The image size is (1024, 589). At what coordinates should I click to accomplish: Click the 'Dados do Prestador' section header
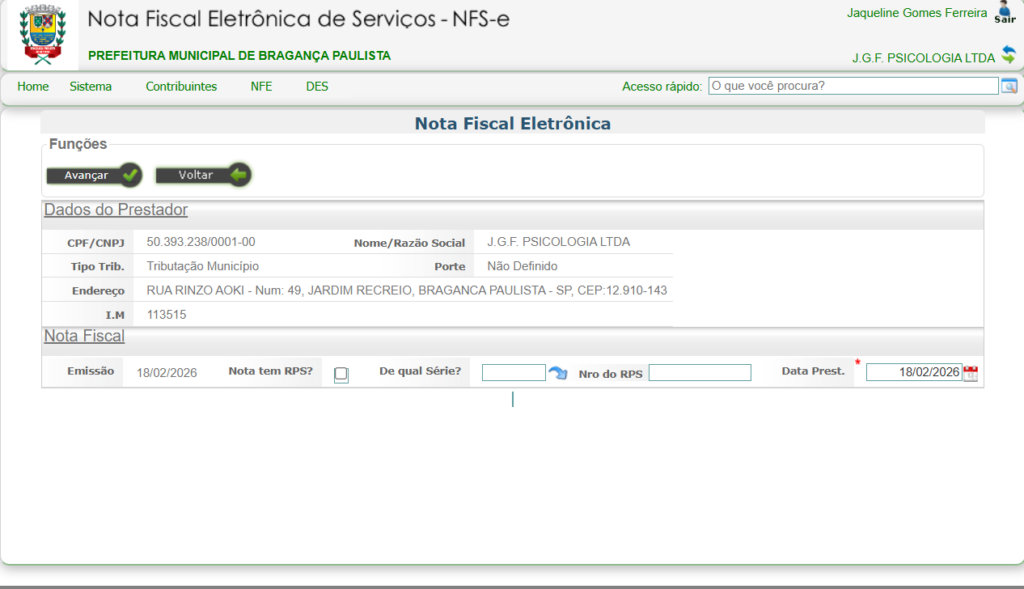116,210
